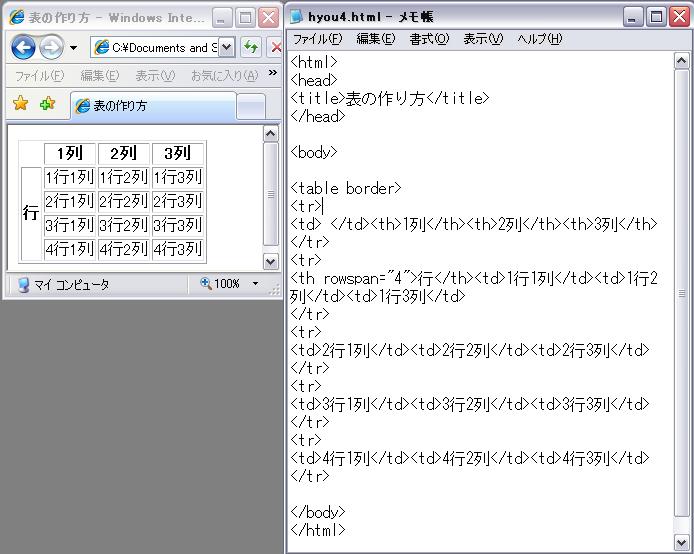This screenshot has width=694, height=554.
Task: Click the 2列 header cell
Action: [x=123, y=154]
